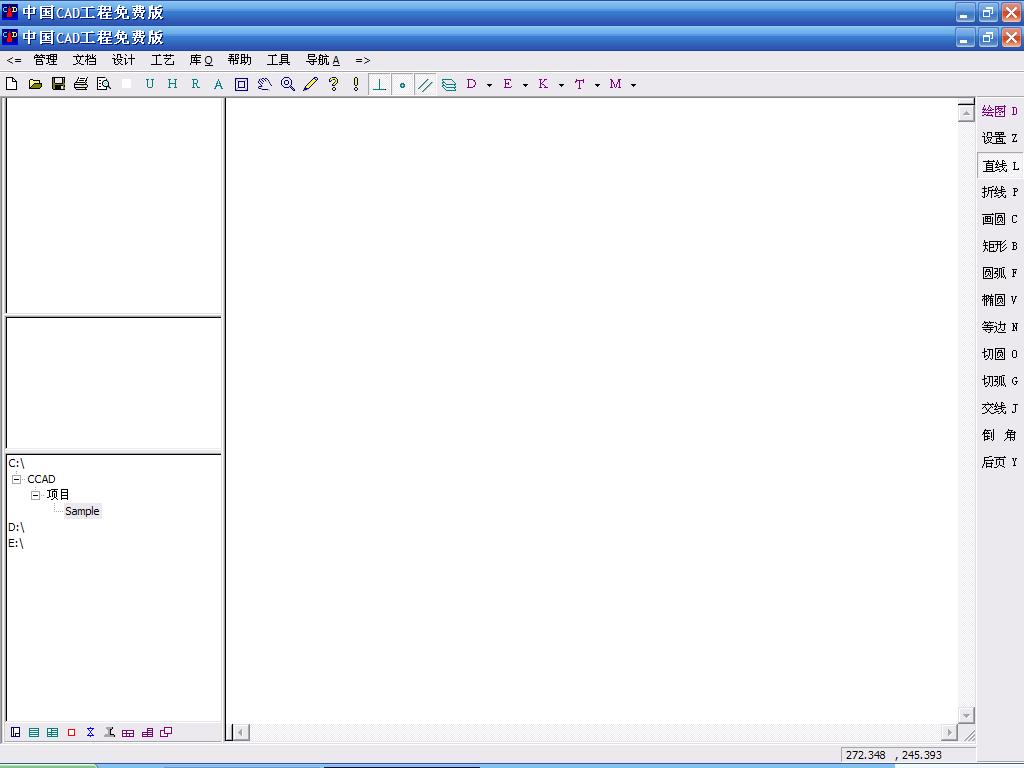Click the printer icon
Screen dimensions: 1024x768
81,84
